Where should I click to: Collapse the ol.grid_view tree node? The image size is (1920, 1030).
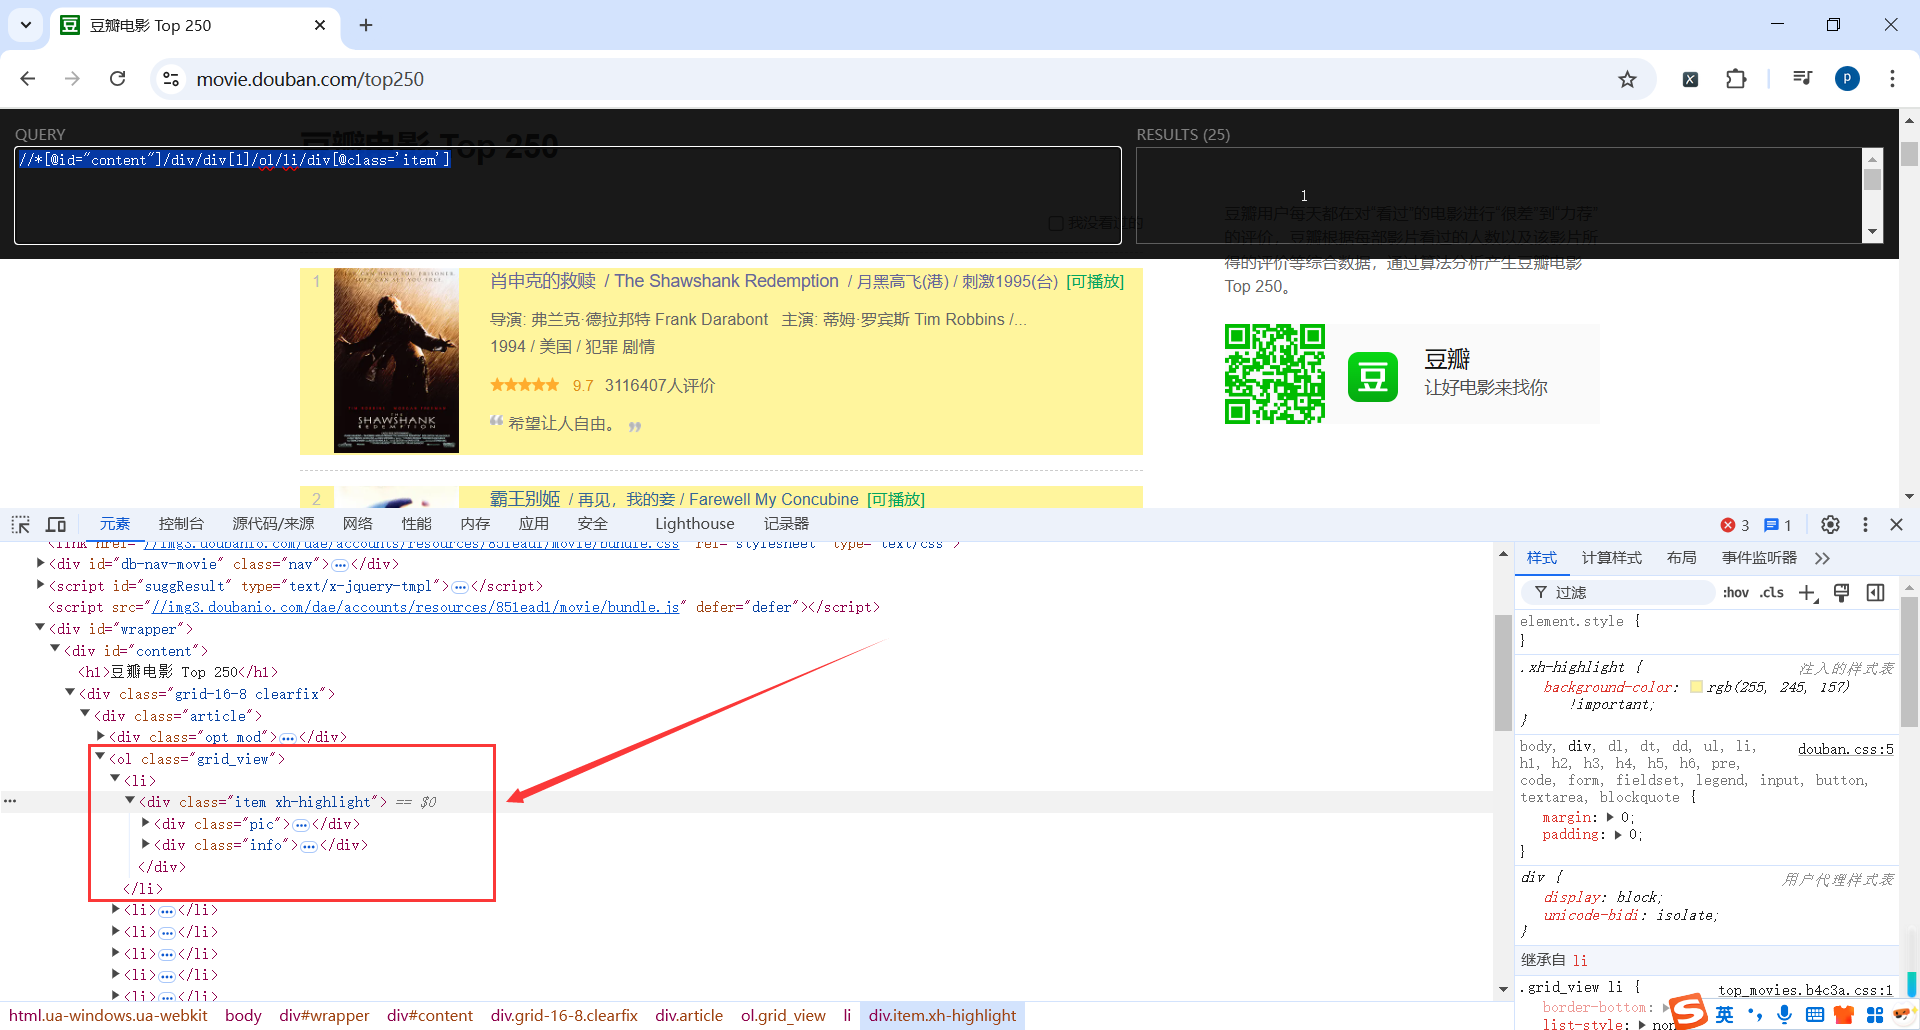(100, 758)
